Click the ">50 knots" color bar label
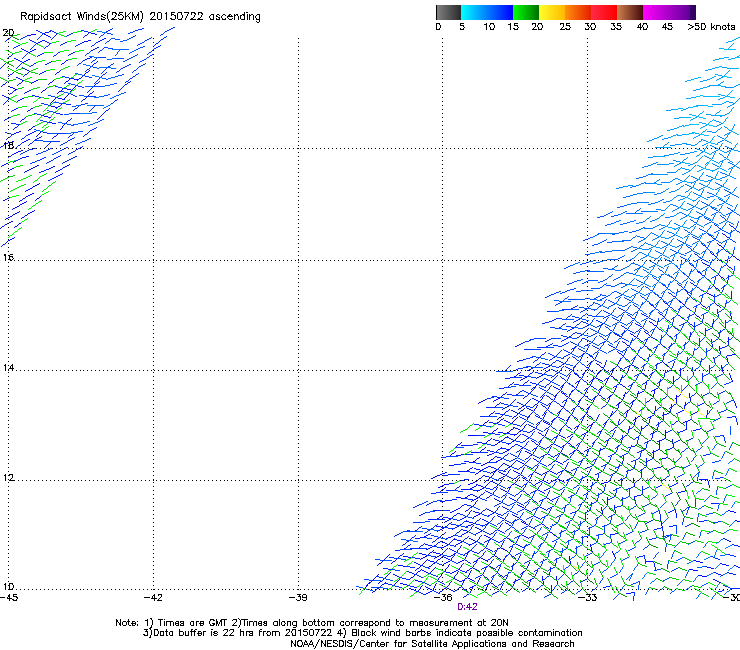 711,27
